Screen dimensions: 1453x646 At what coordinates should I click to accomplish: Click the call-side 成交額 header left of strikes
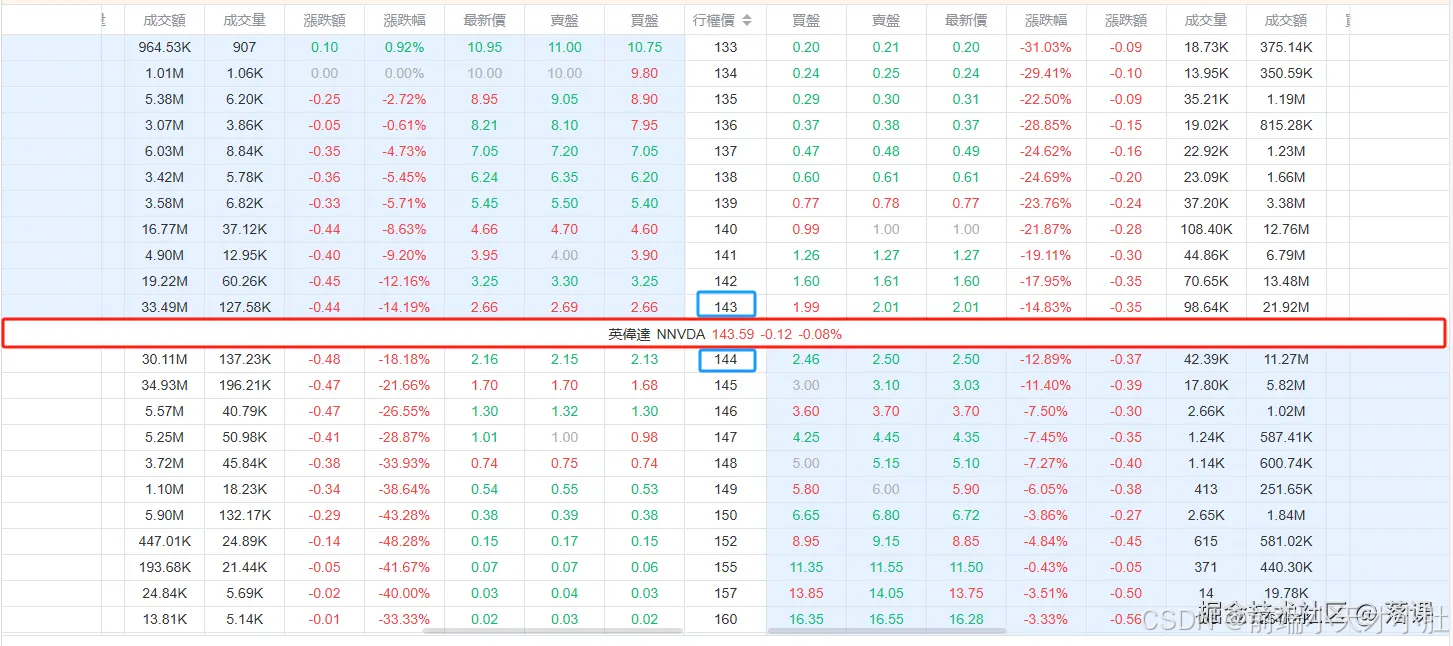click(x=164, y=20)
